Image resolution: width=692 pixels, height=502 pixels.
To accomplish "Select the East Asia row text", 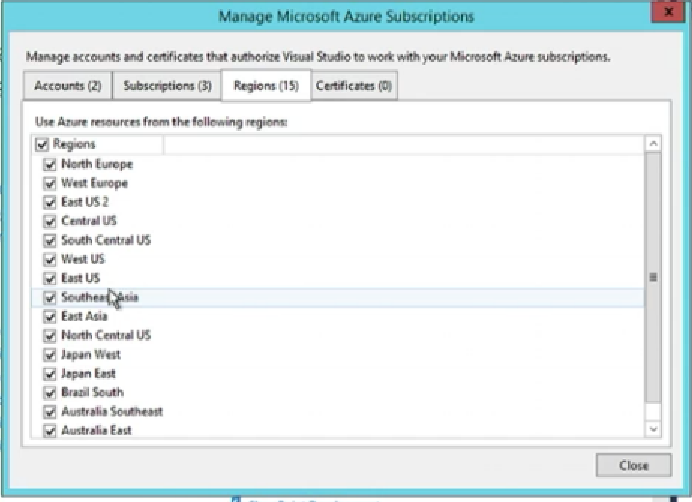I will point(84,317).
